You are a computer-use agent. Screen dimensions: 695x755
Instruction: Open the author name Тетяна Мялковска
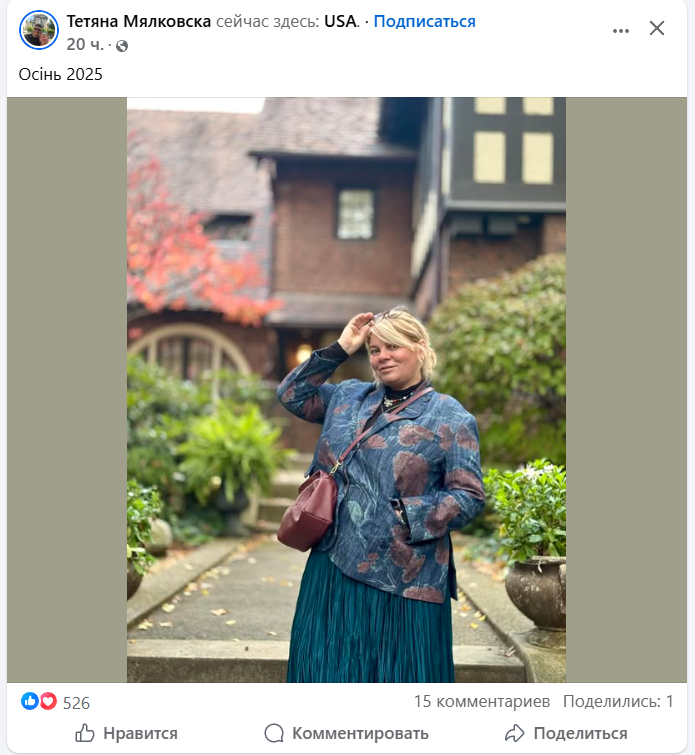pos(139,21)
